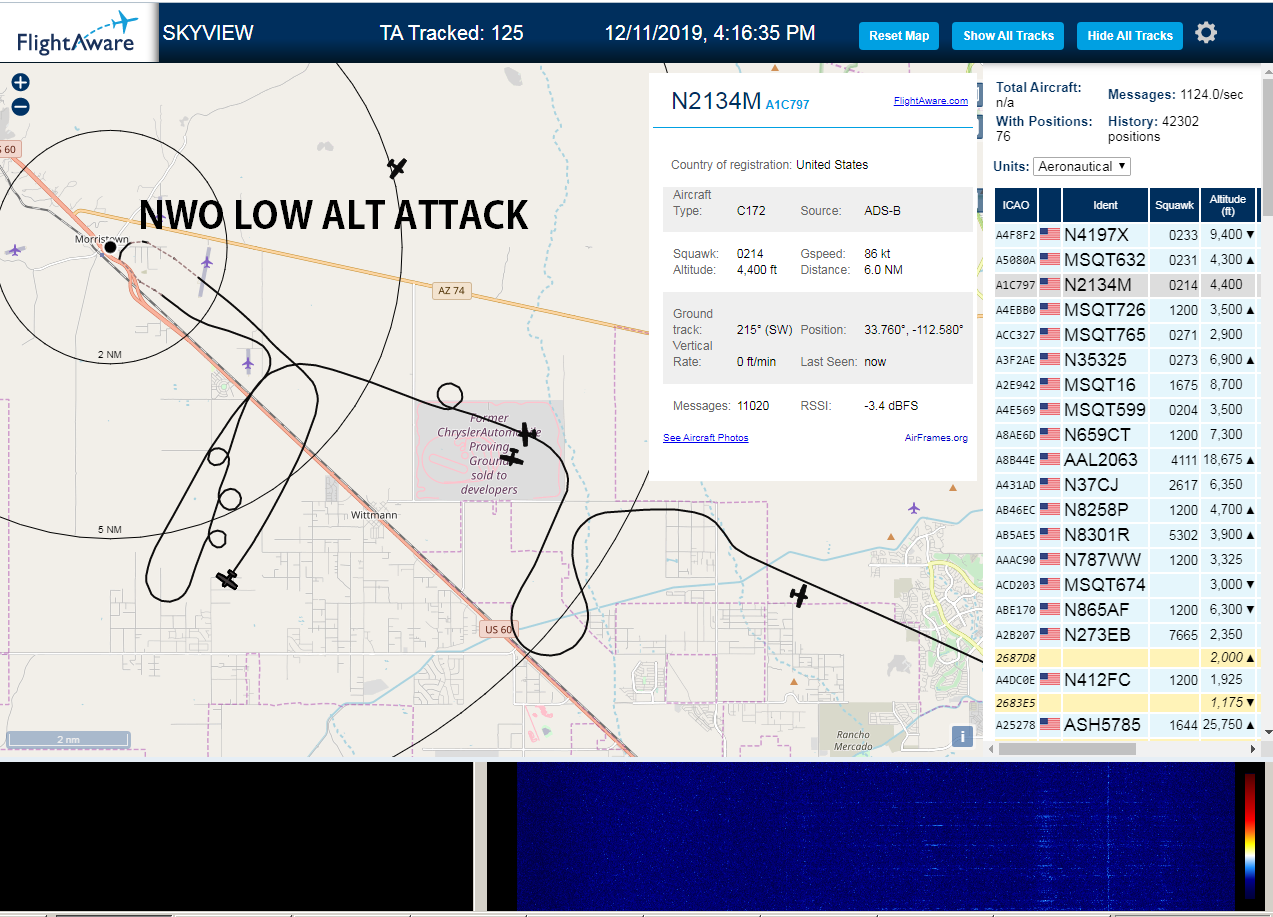Image resolution: width=1273 pixels, height=917 pixels.
Task: Open AirFrames.org link
Action: [x=936, y=438]
